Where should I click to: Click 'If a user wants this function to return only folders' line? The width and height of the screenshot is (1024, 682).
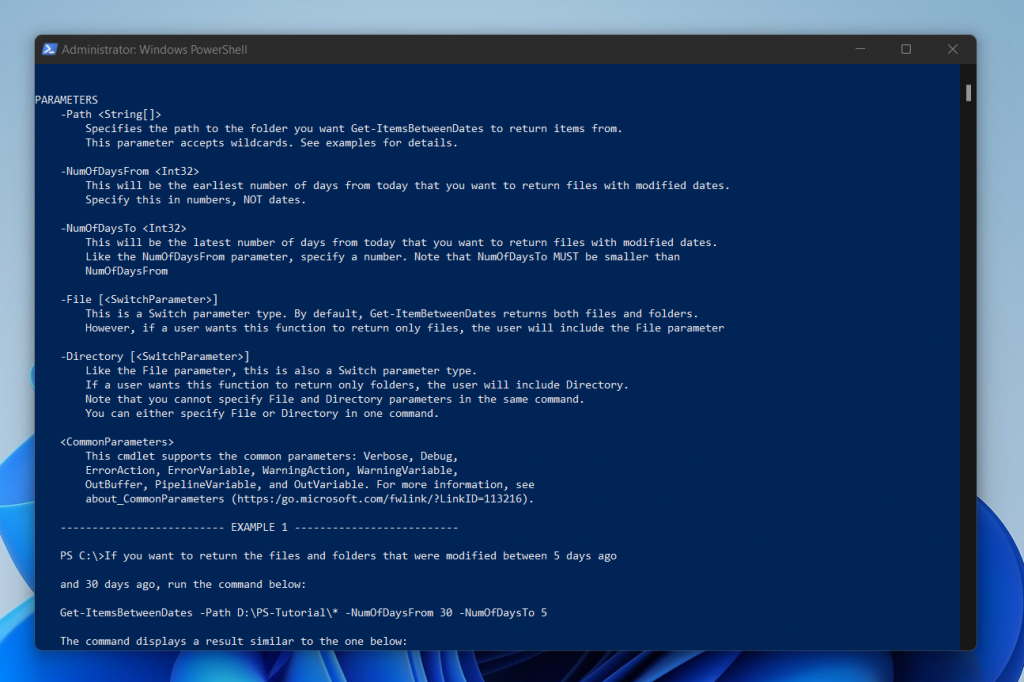(357, 385)
